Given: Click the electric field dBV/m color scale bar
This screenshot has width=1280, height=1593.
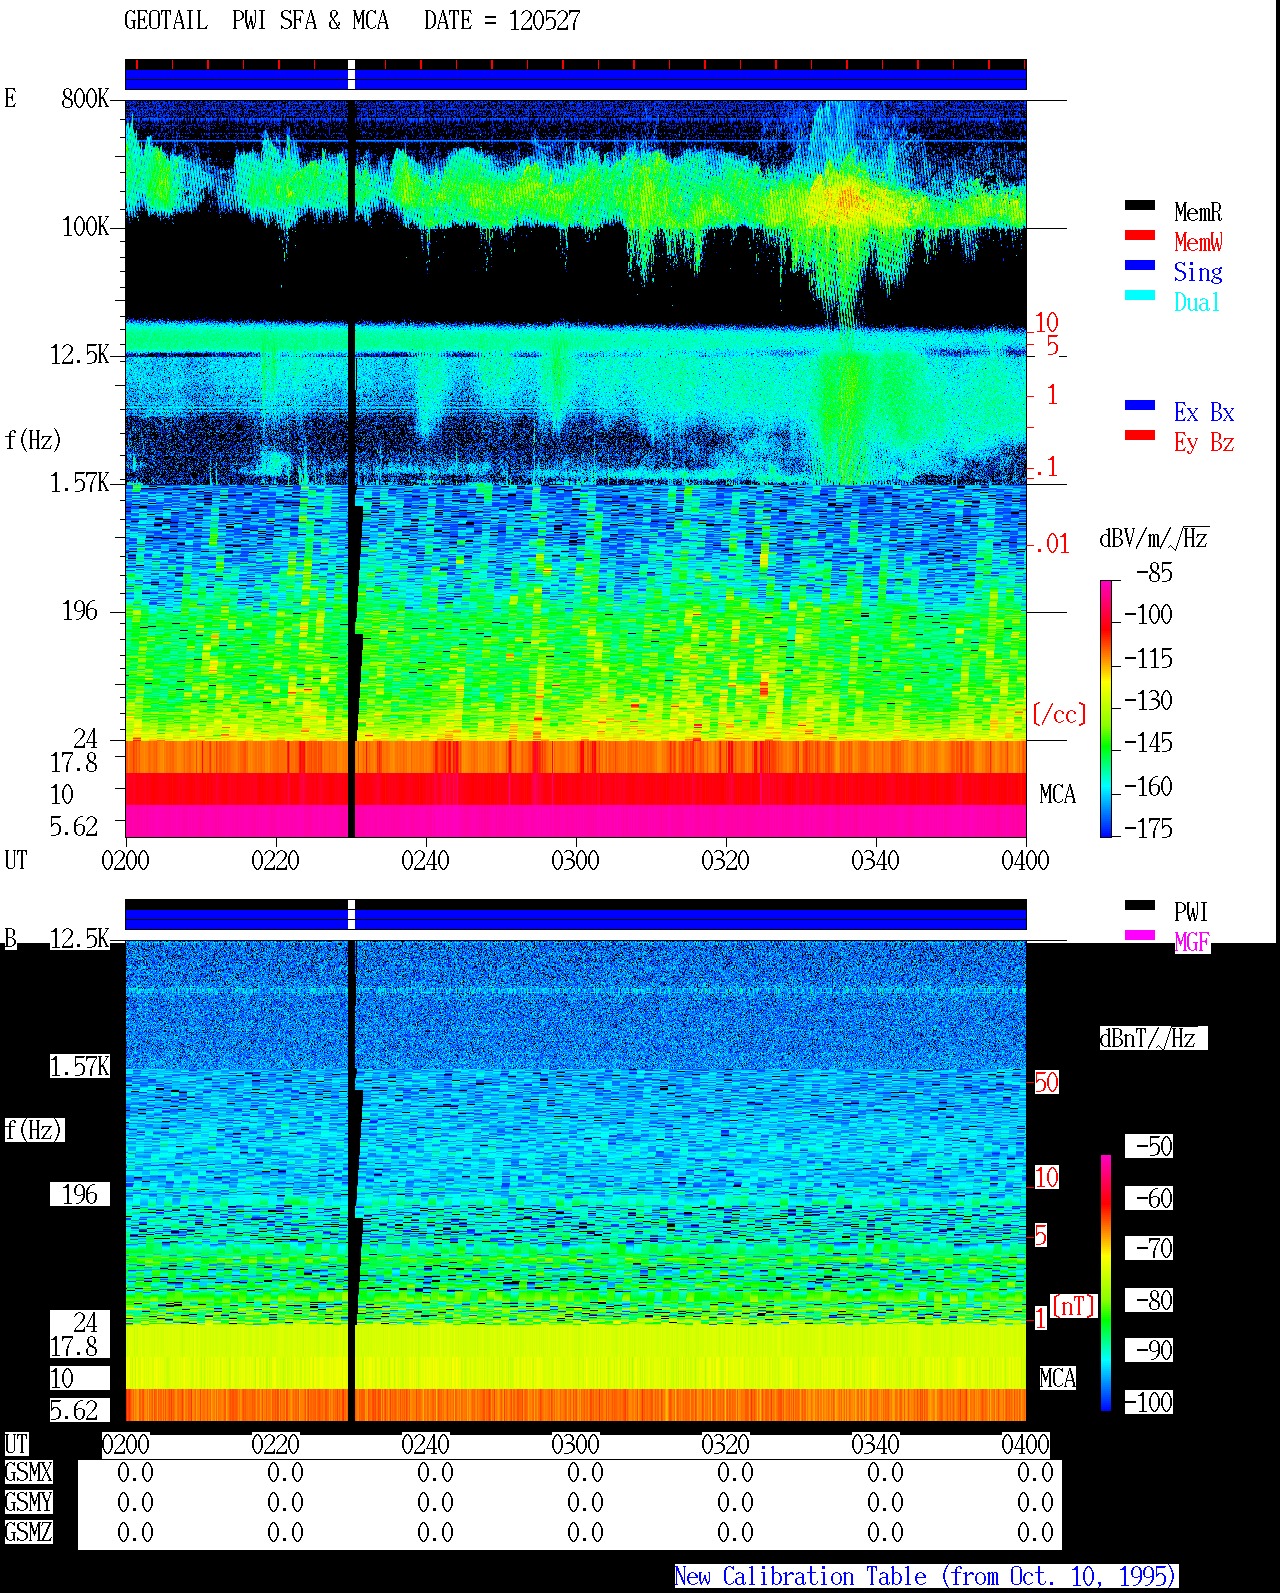Looking at the screenshot, I should pyautogui.click(x=1106, y=708).
